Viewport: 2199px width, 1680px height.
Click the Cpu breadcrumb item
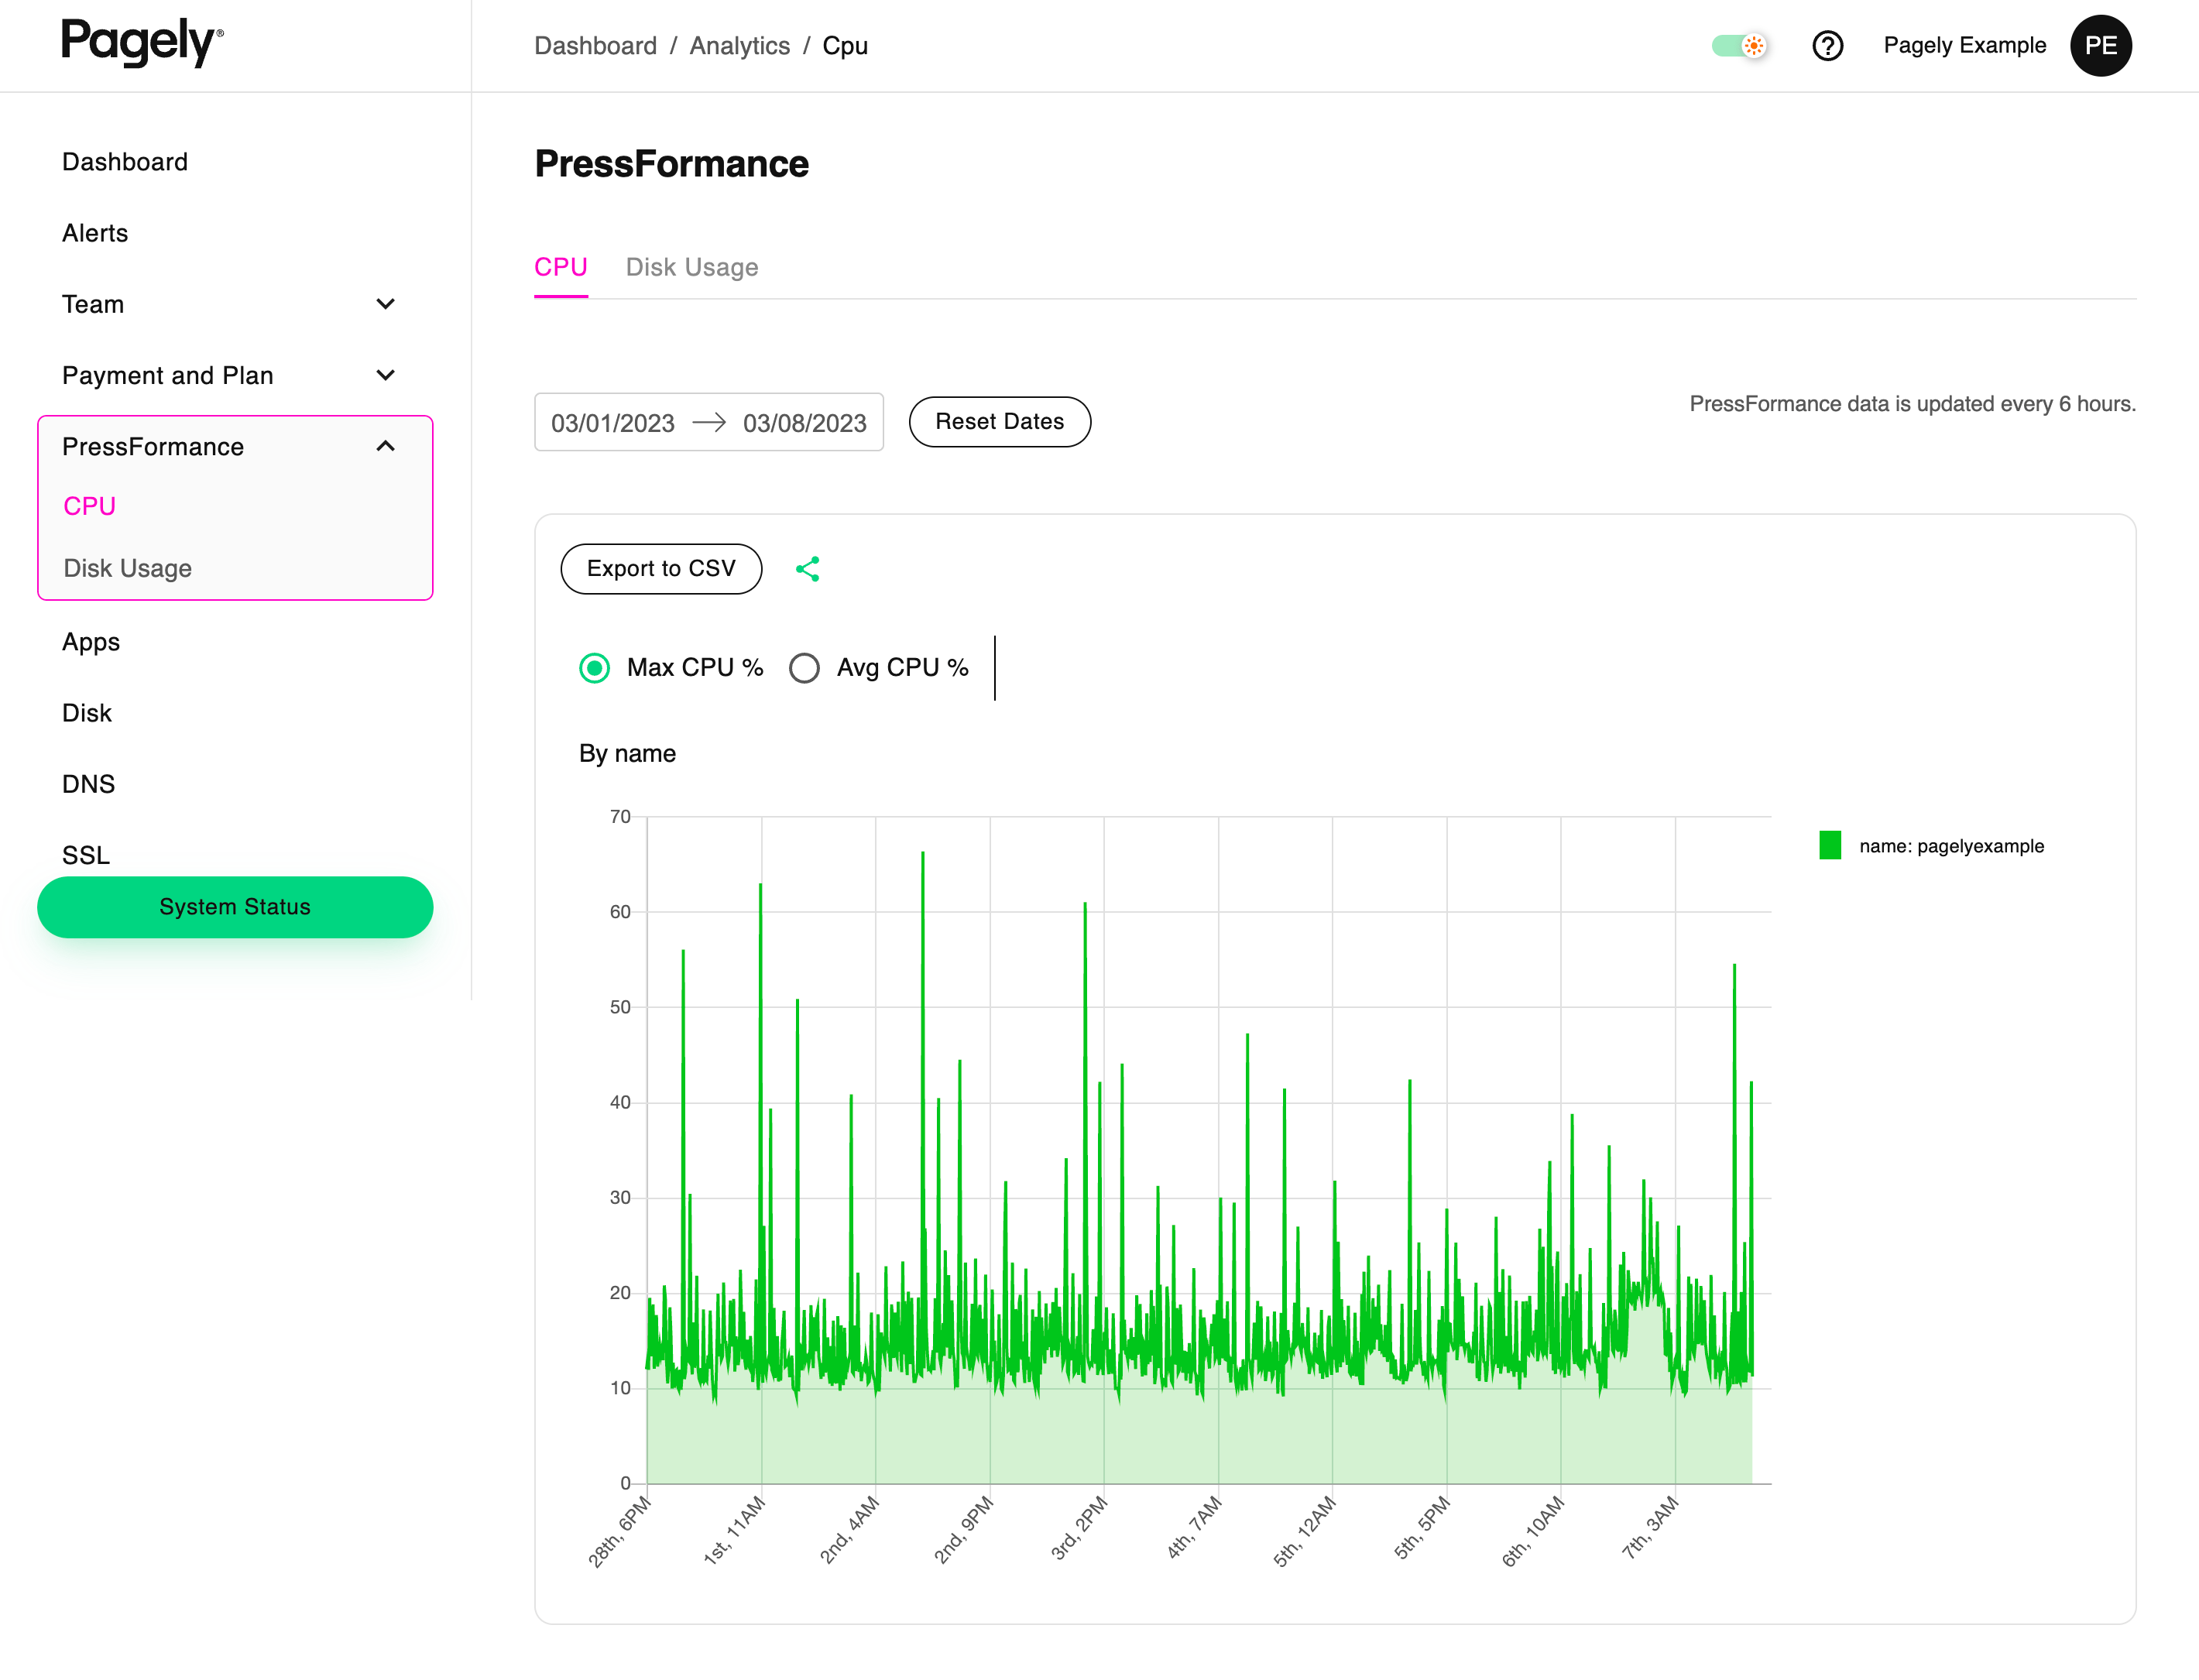(x=845, y=46)
